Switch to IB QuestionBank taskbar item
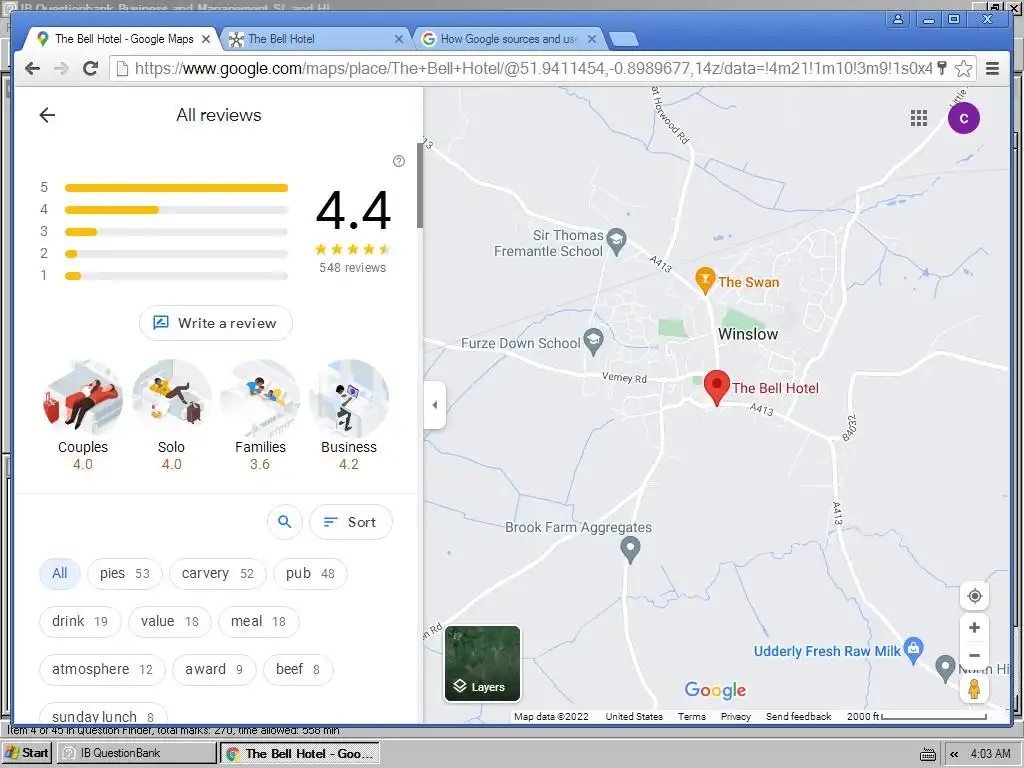The width and height of the screenshot is (1024, 768). (136, 753)
